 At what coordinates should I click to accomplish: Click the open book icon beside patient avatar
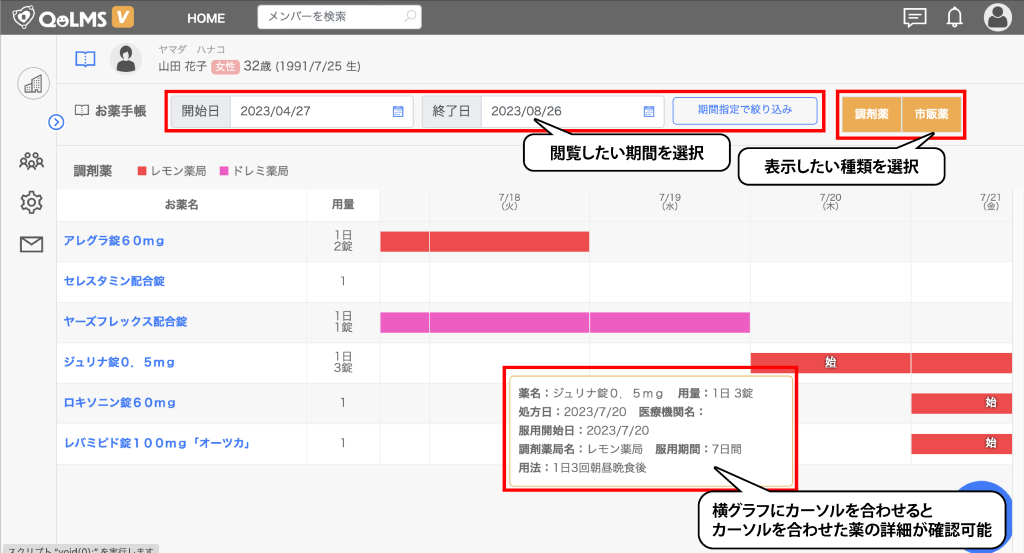click(x=86, y=59)
